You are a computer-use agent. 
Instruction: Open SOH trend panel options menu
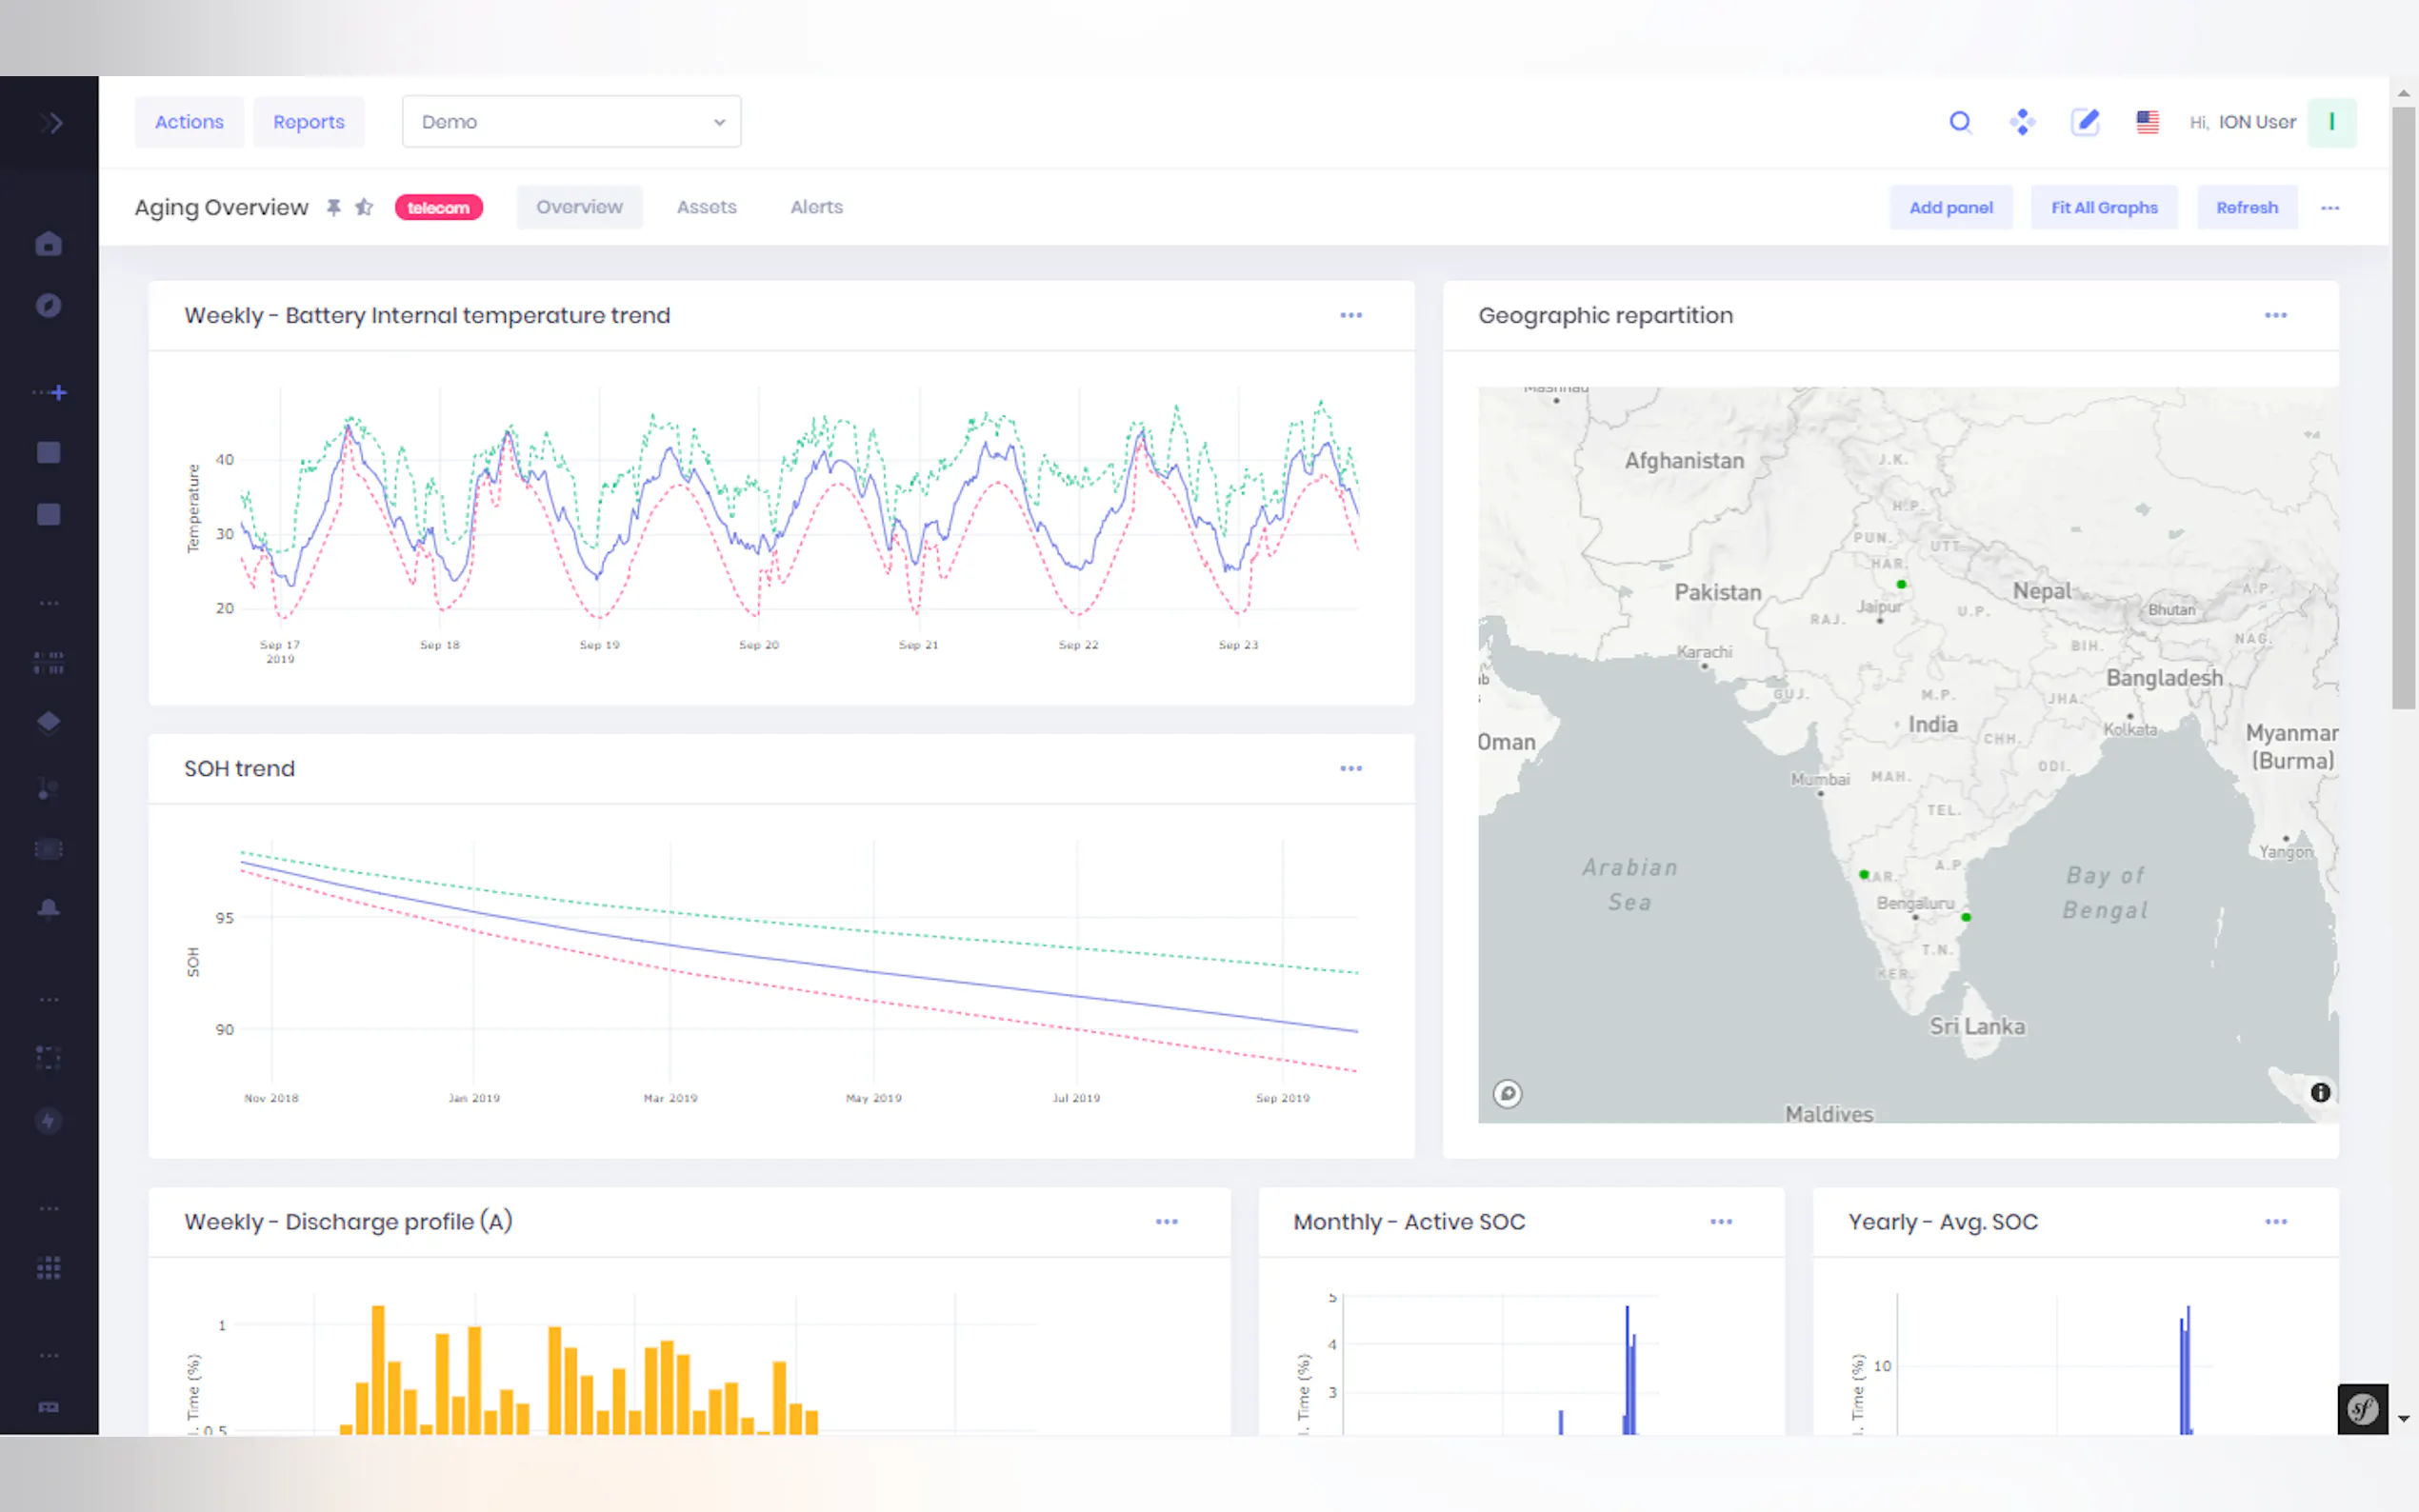tap(1351, 768)
